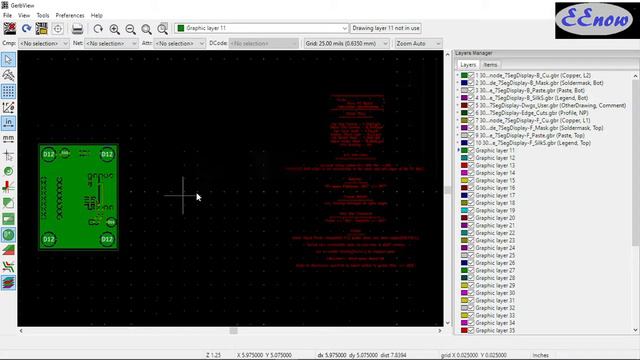Open the active layer dropdown showing Graphic layer 11

[262, 28]
